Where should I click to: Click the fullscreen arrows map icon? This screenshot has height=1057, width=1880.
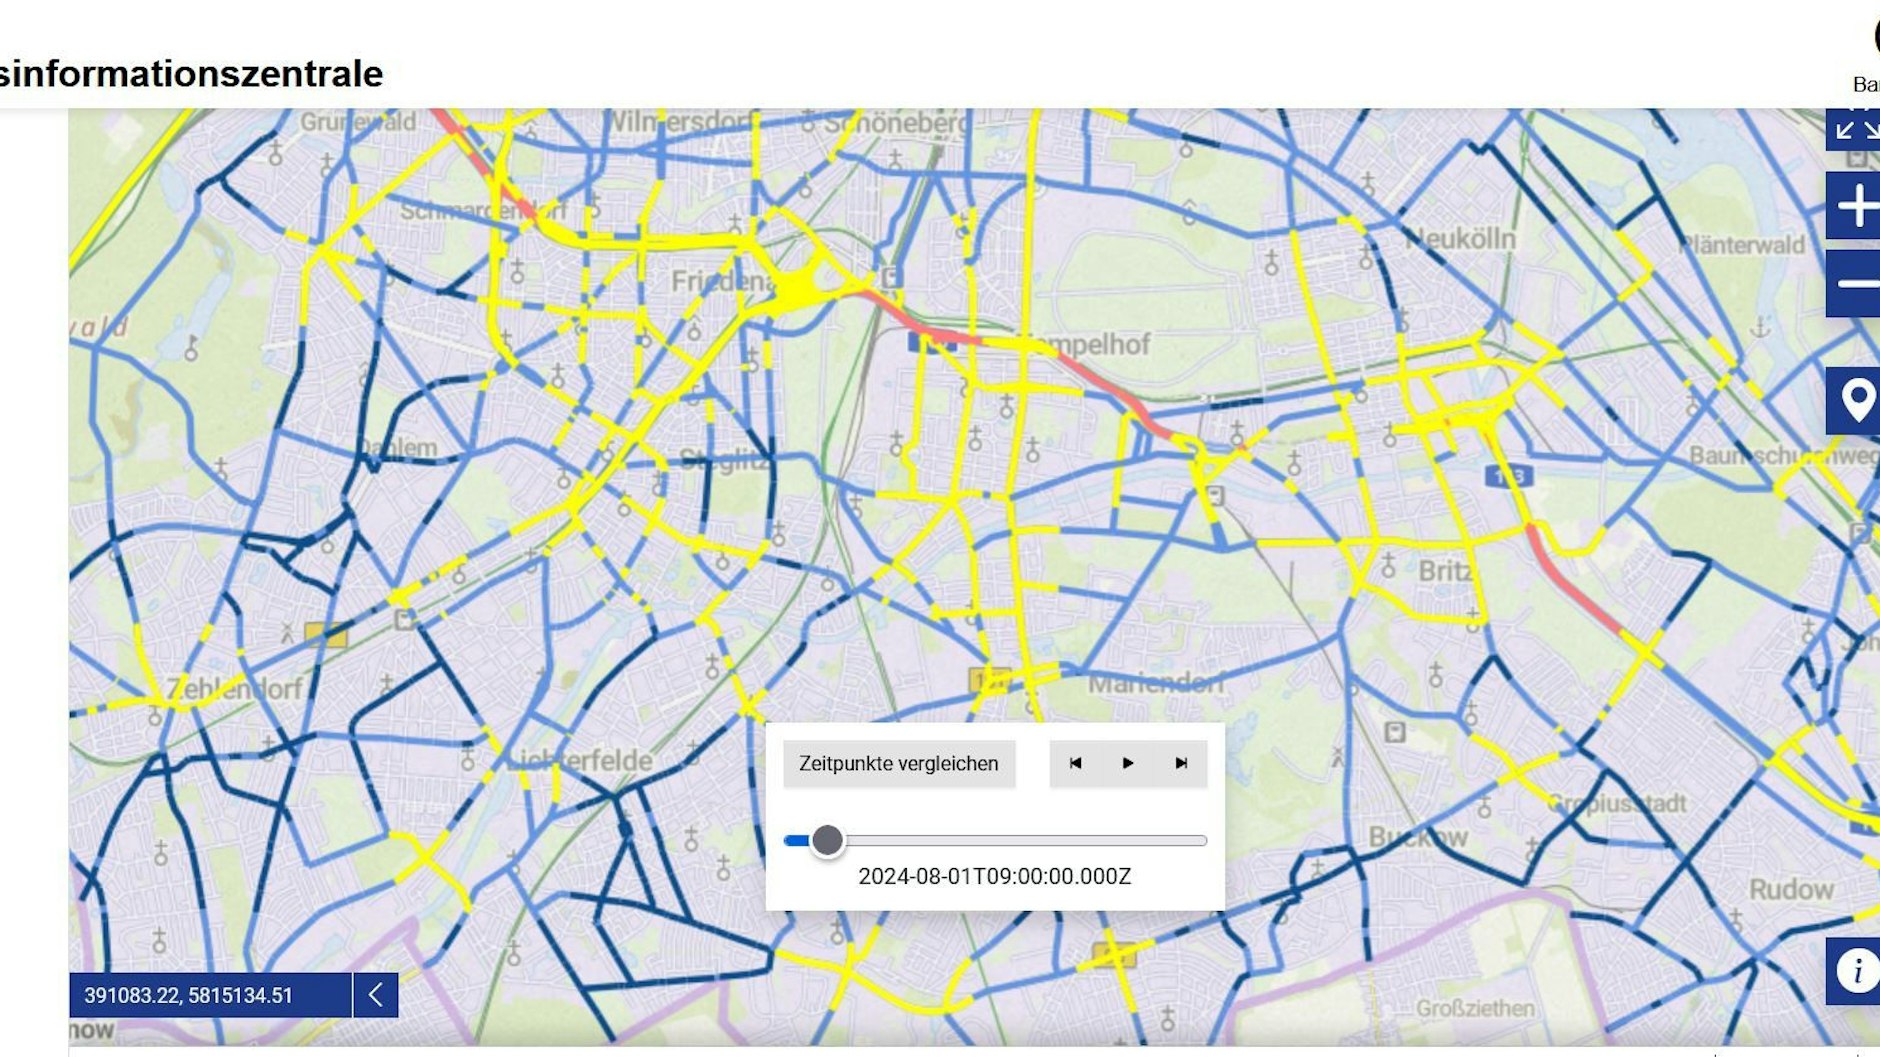click(1857, 130)
